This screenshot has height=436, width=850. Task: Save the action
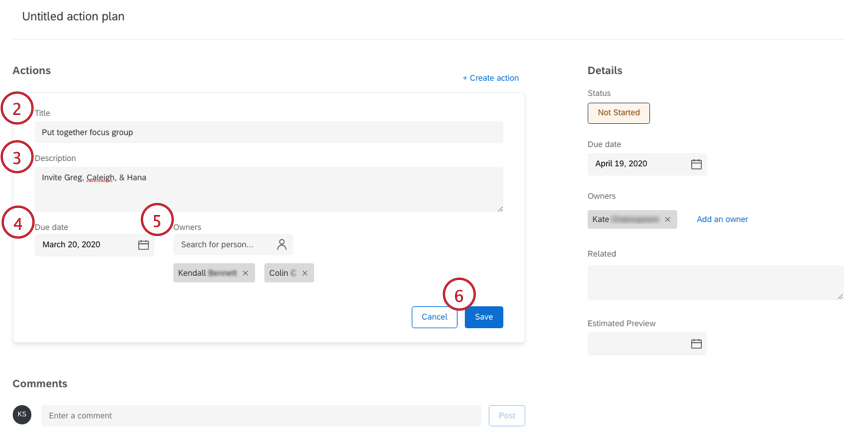click(x=483, y=317)
